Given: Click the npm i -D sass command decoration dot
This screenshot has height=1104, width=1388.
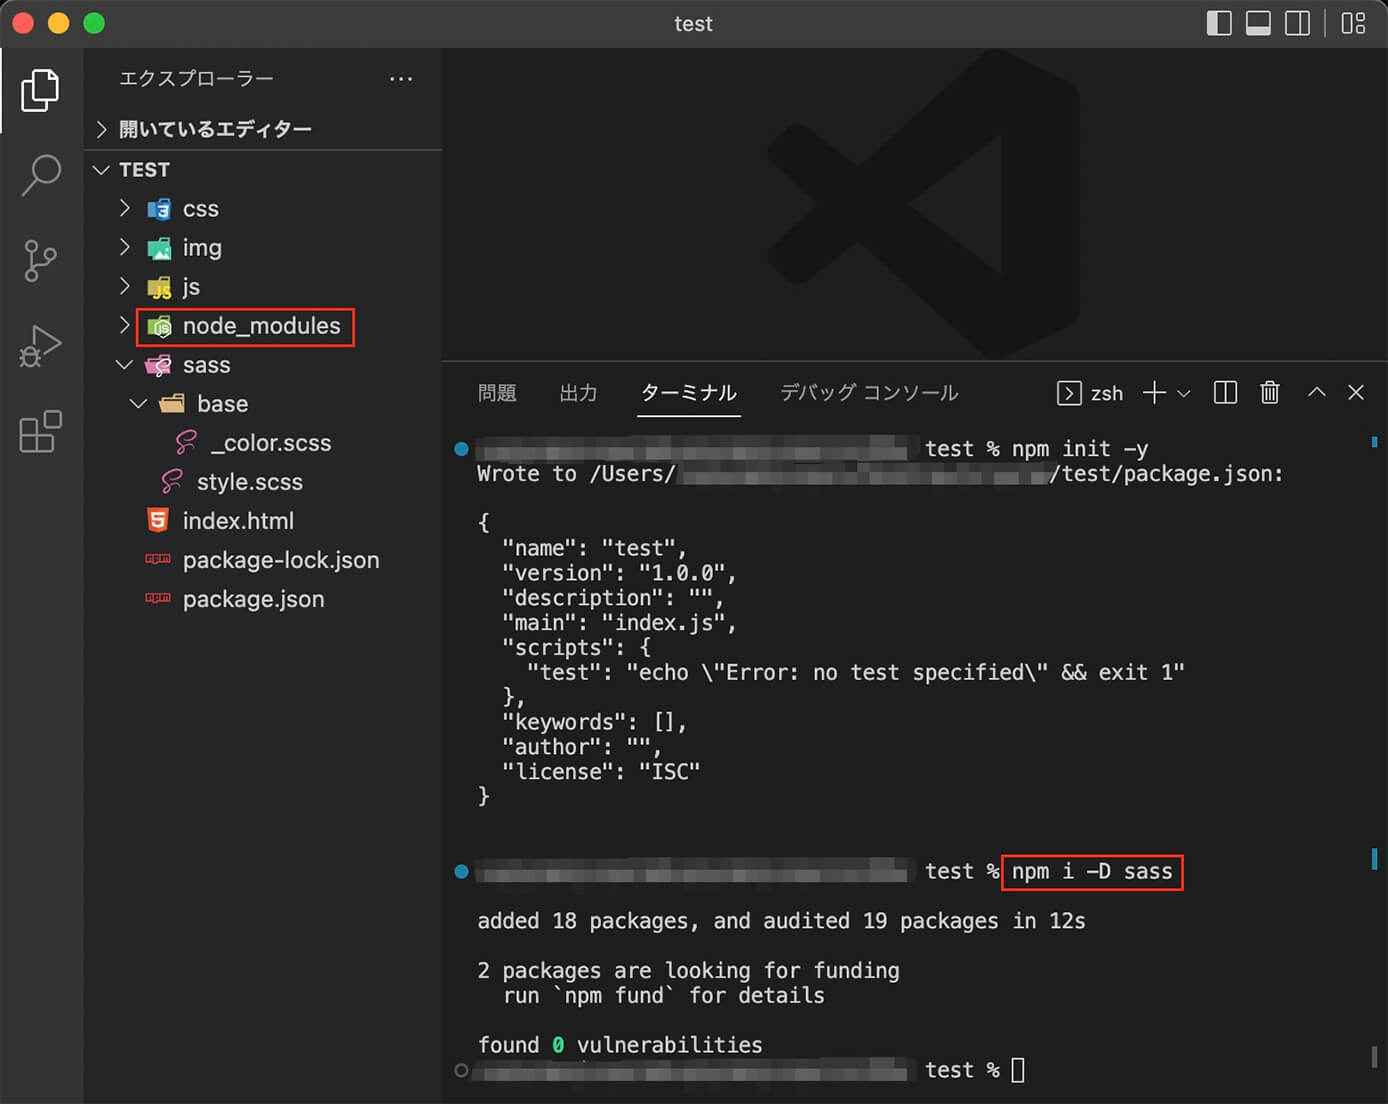Looking at the screenshot, I should click(x=461, y=871).
